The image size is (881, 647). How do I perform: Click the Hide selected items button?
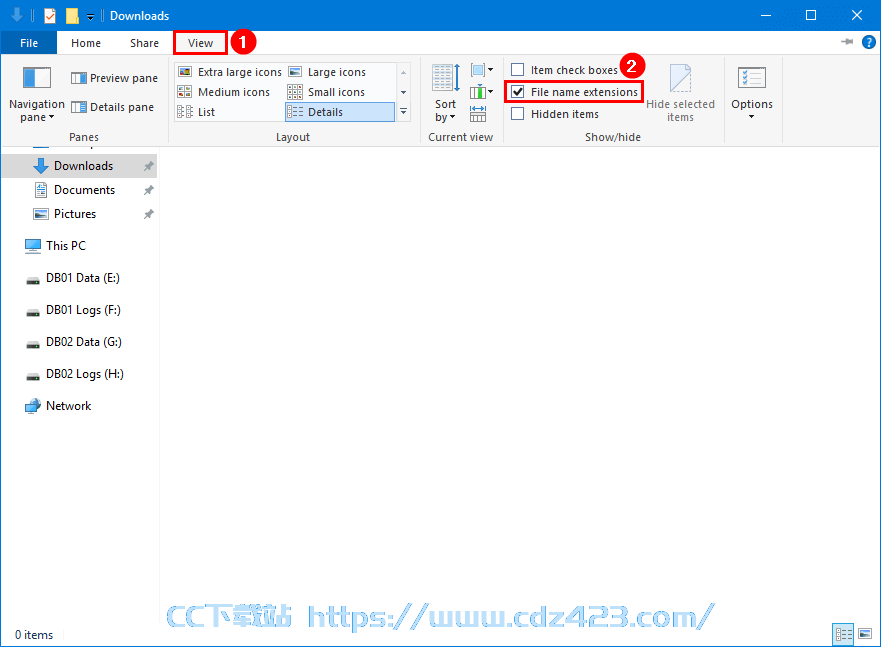pos(680,93)
